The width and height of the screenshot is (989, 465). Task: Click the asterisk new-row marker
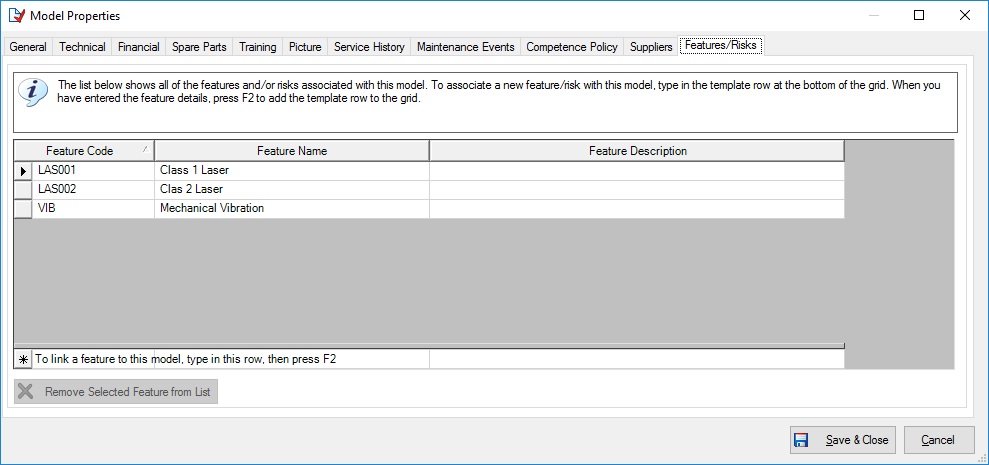(23, 358)
